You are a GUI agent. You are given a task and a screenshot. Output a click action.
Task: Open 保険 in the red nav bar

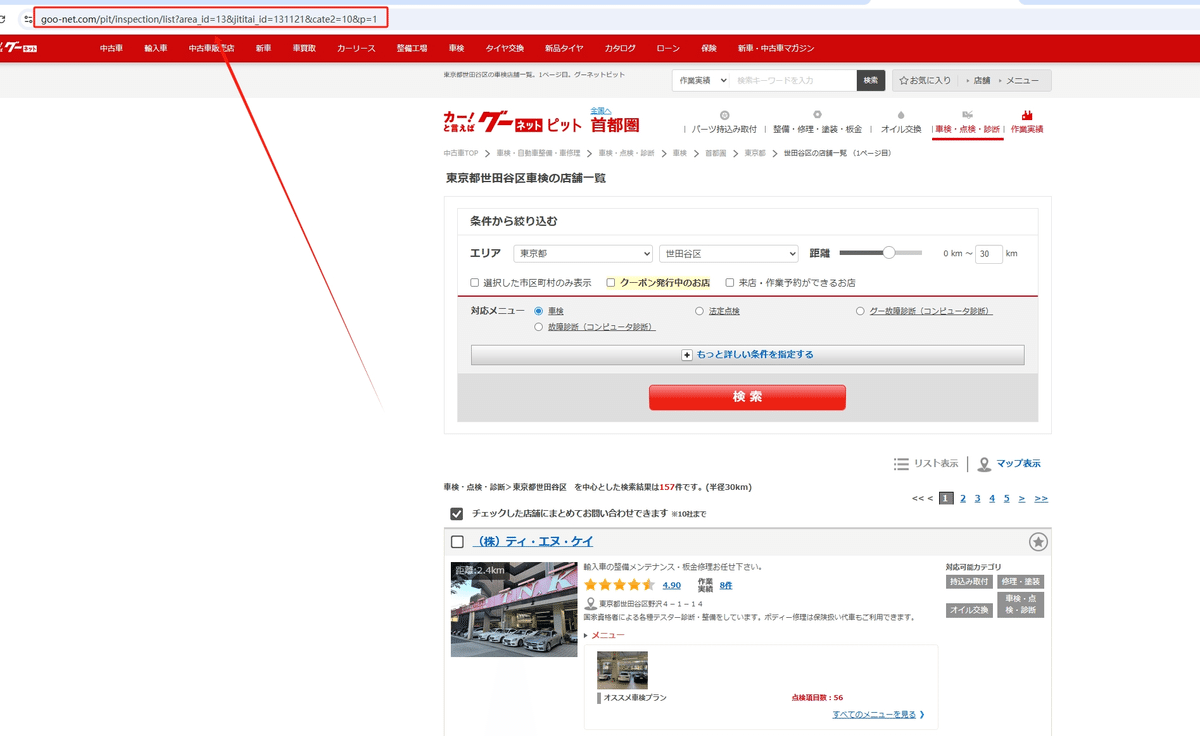709,48
